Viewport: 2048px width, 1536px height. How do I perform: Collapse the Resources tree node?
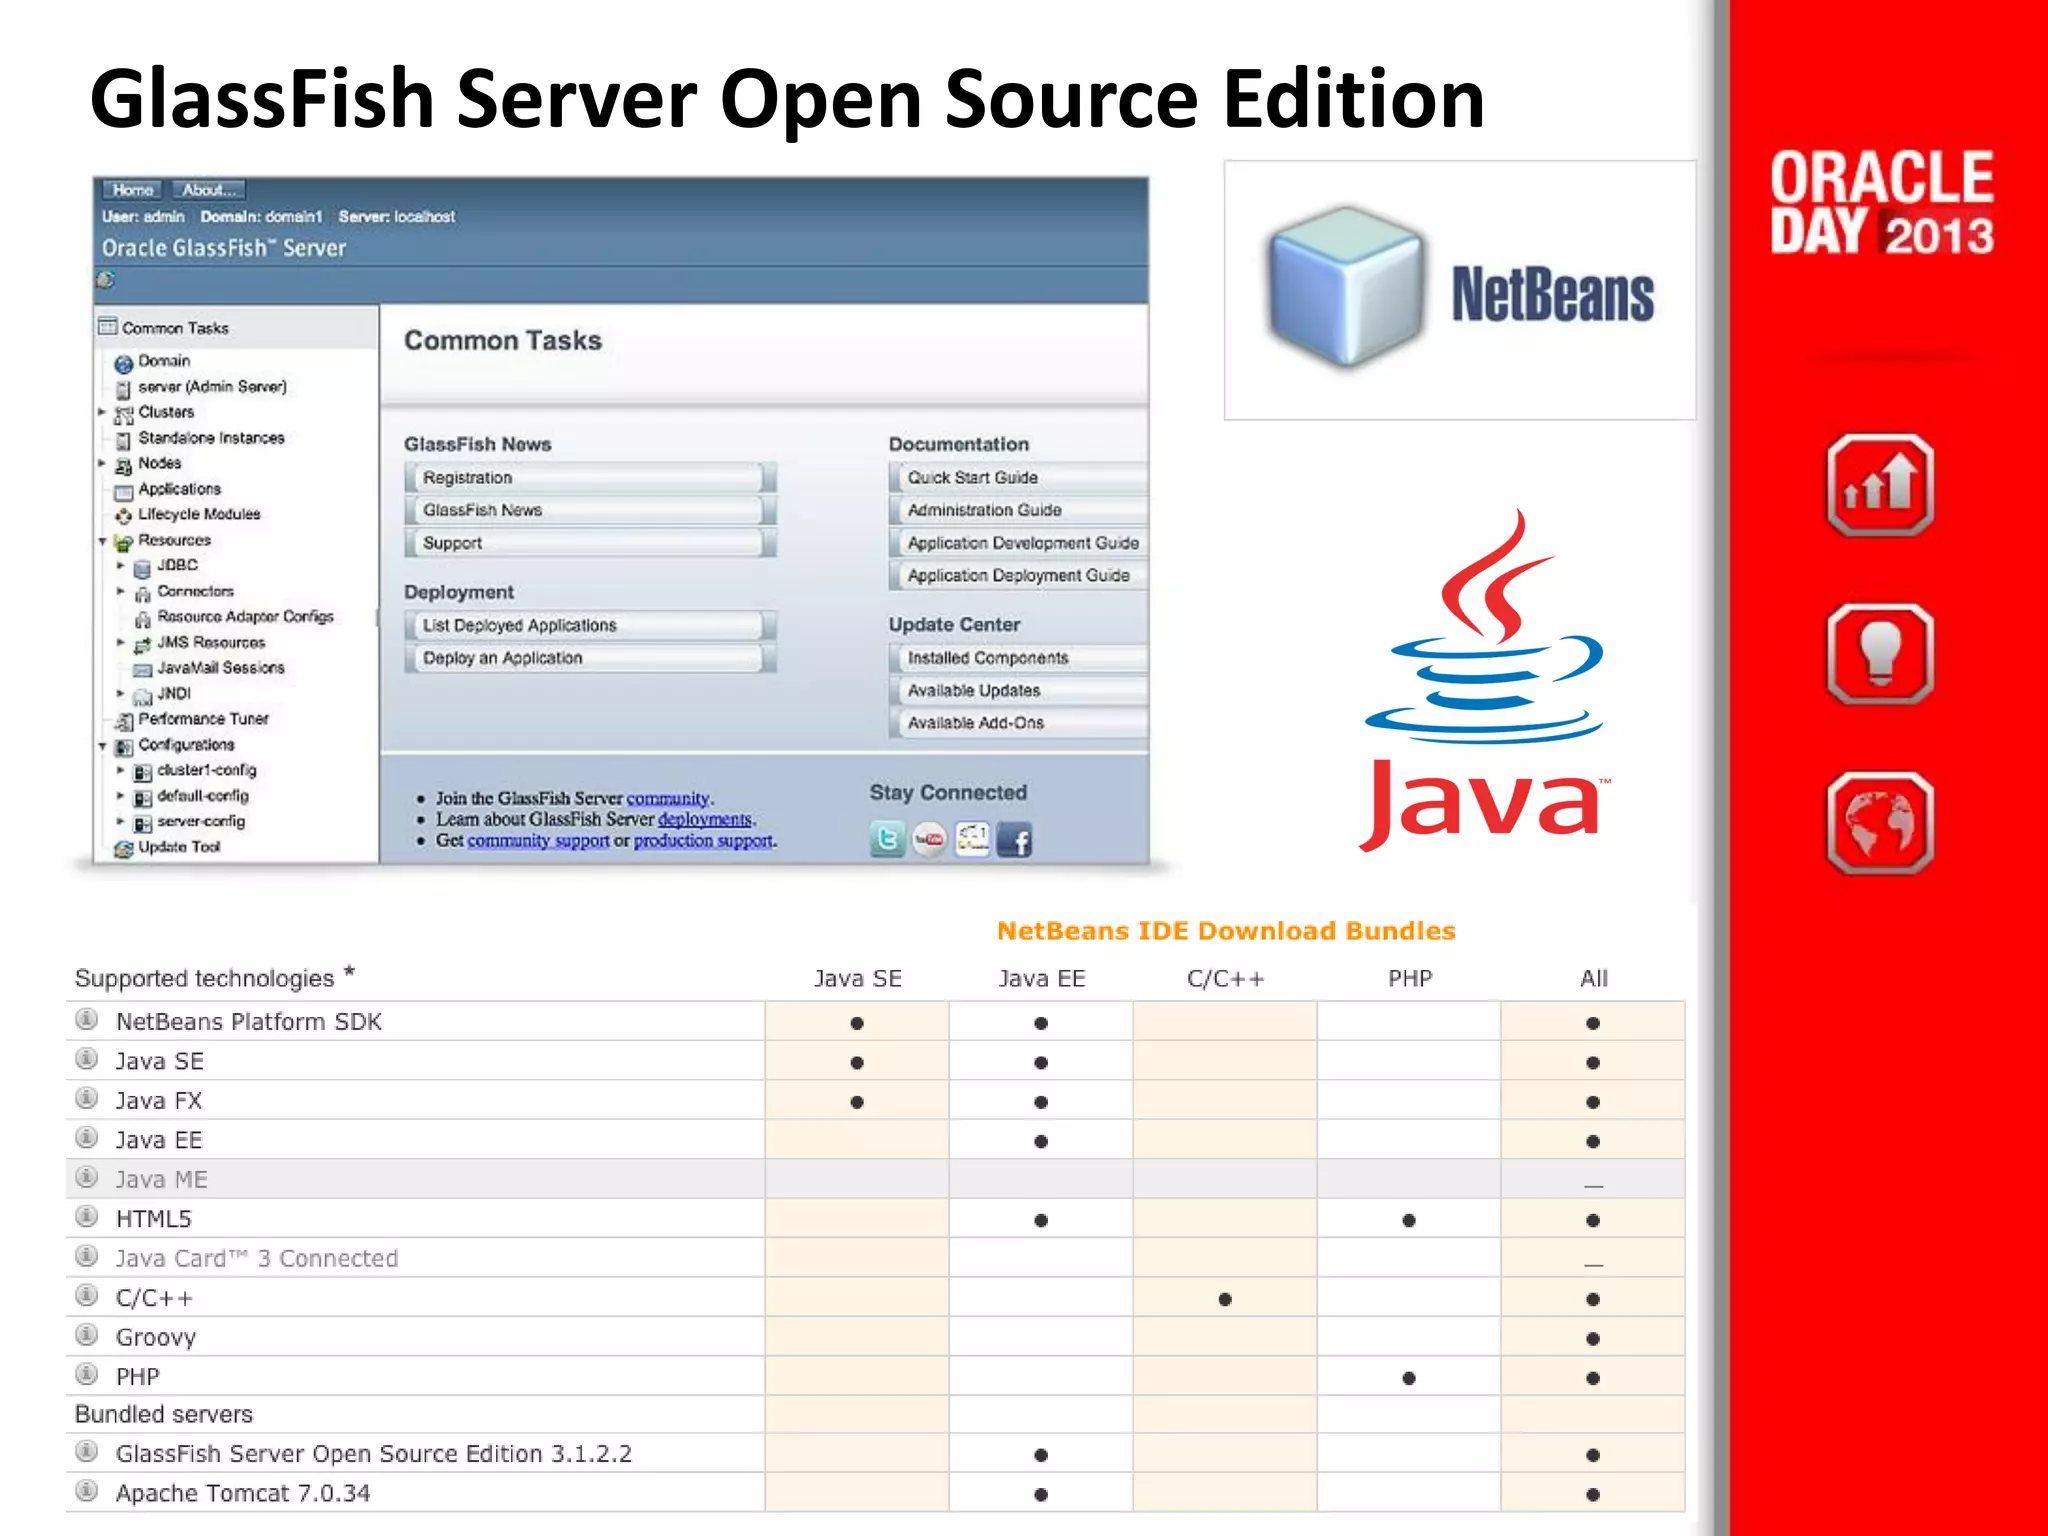(102, 541)
